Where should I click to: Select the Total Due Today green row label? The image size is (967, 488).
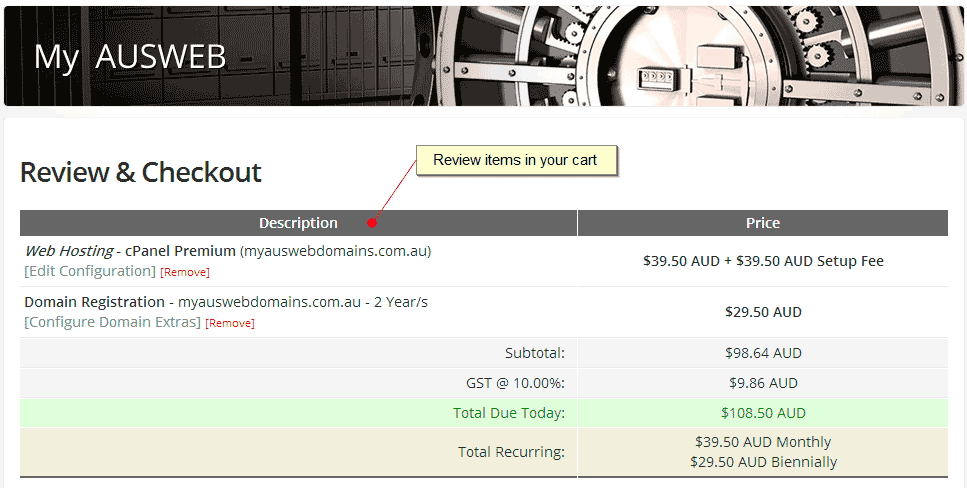509,413
